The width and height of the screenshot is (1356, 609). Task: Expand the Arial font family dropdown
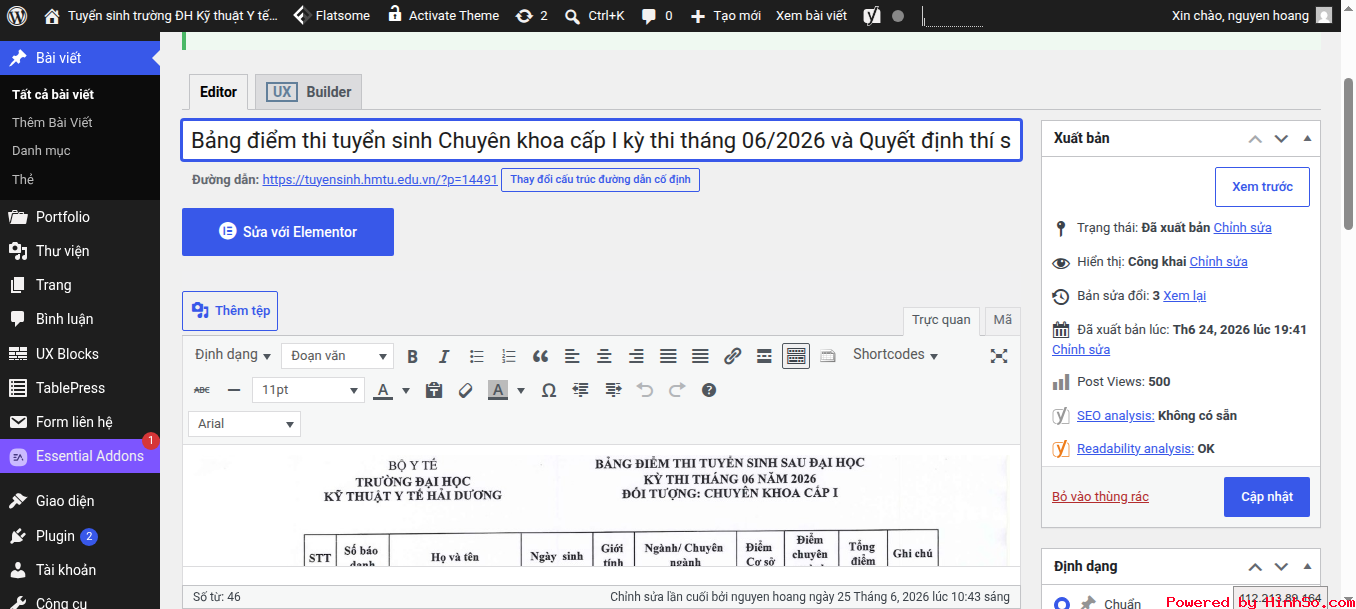point(244,424)
